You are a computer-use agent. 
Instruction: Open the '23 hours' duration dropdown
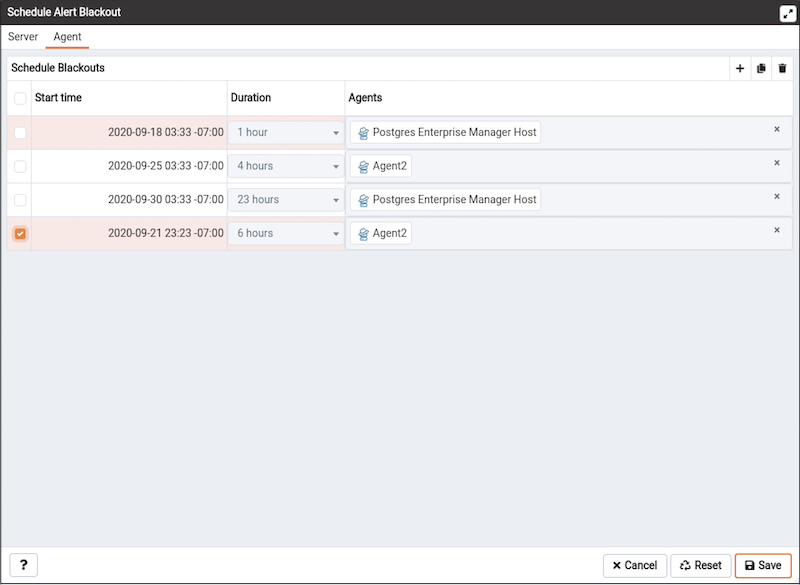[286, 200]
